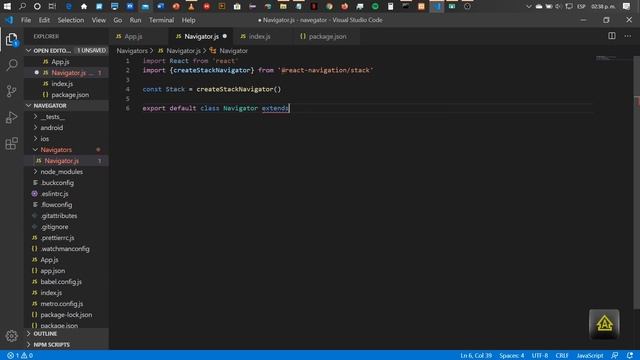Viewport: 640px width, 360px height.
Task: Open the Explorer view in activity bar
Action: click(12, 40)
